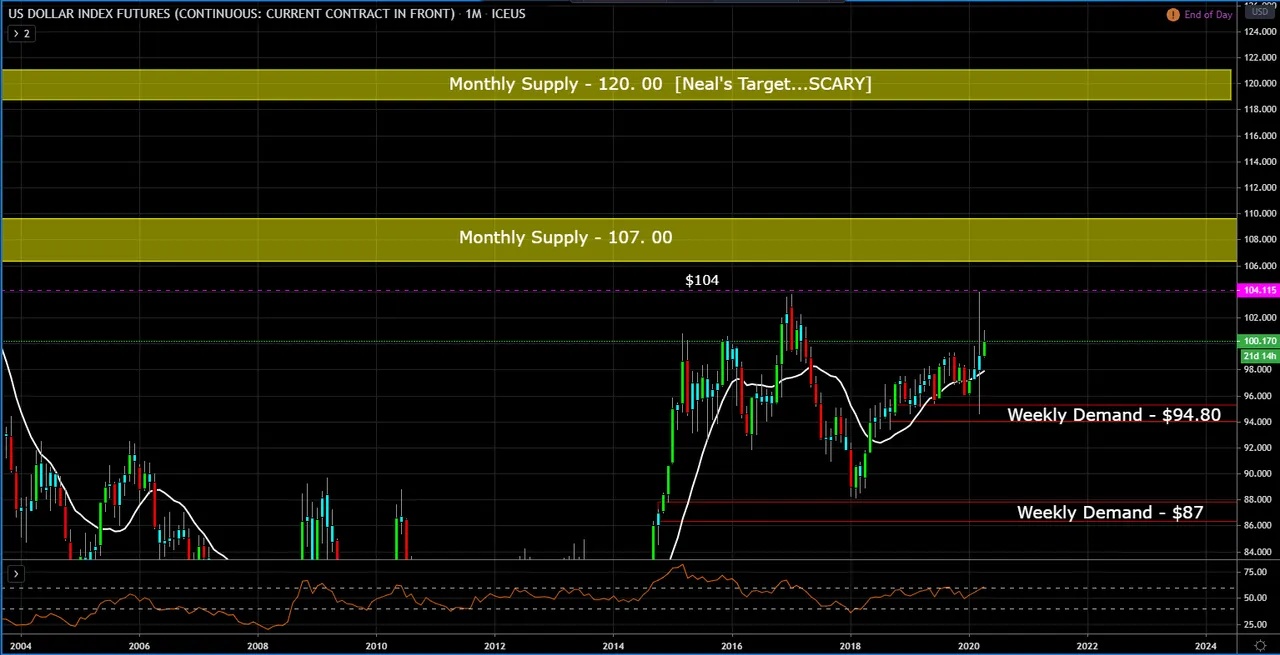Click the 2024 label on time axis
Viewport: 1280px width, 655px height.
pos(1205,646)
